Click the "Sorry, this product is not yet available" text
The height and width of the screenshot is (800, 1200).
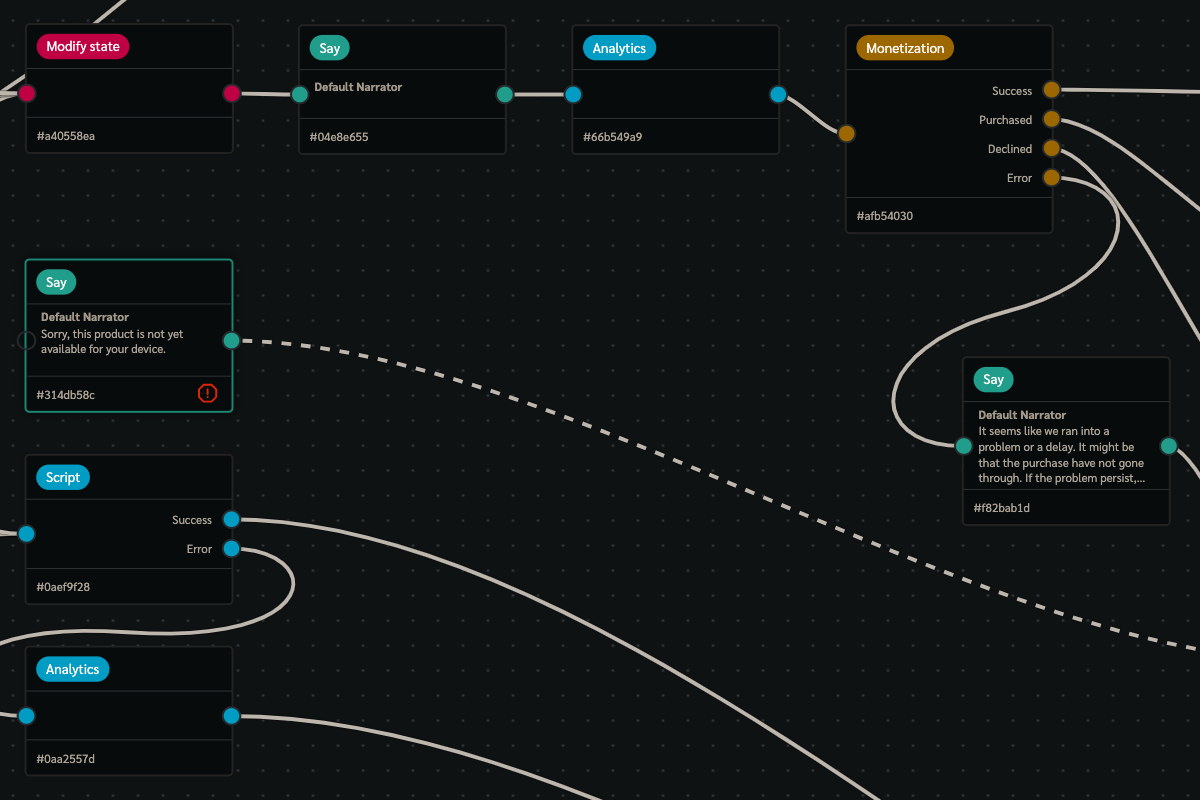tap(111, 342)
